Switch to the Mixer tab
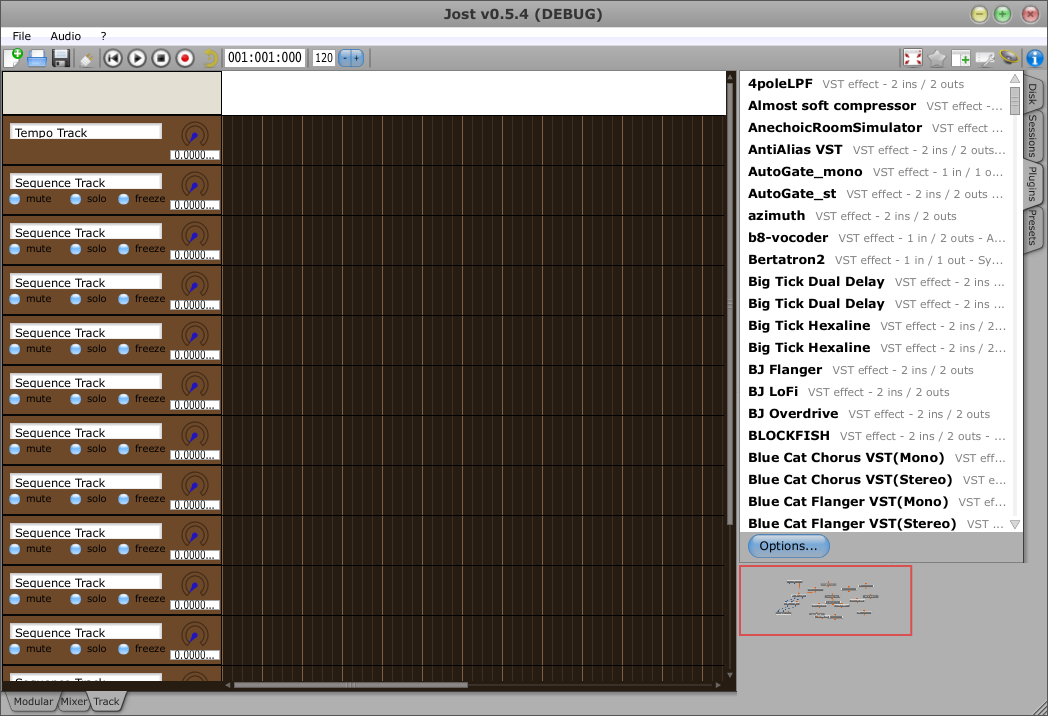This screenshot has width=1048, height=716. click(74, 702)
